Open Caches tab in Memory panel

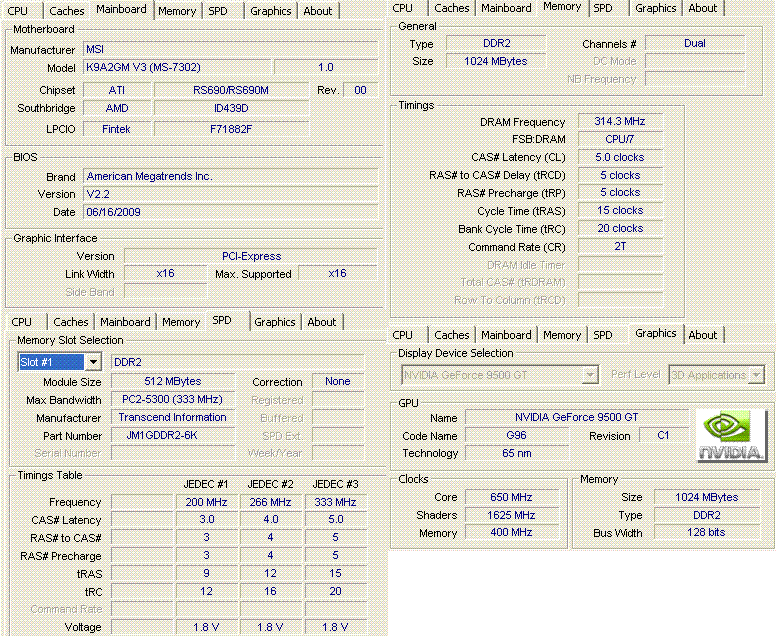[x=451, y=8]
